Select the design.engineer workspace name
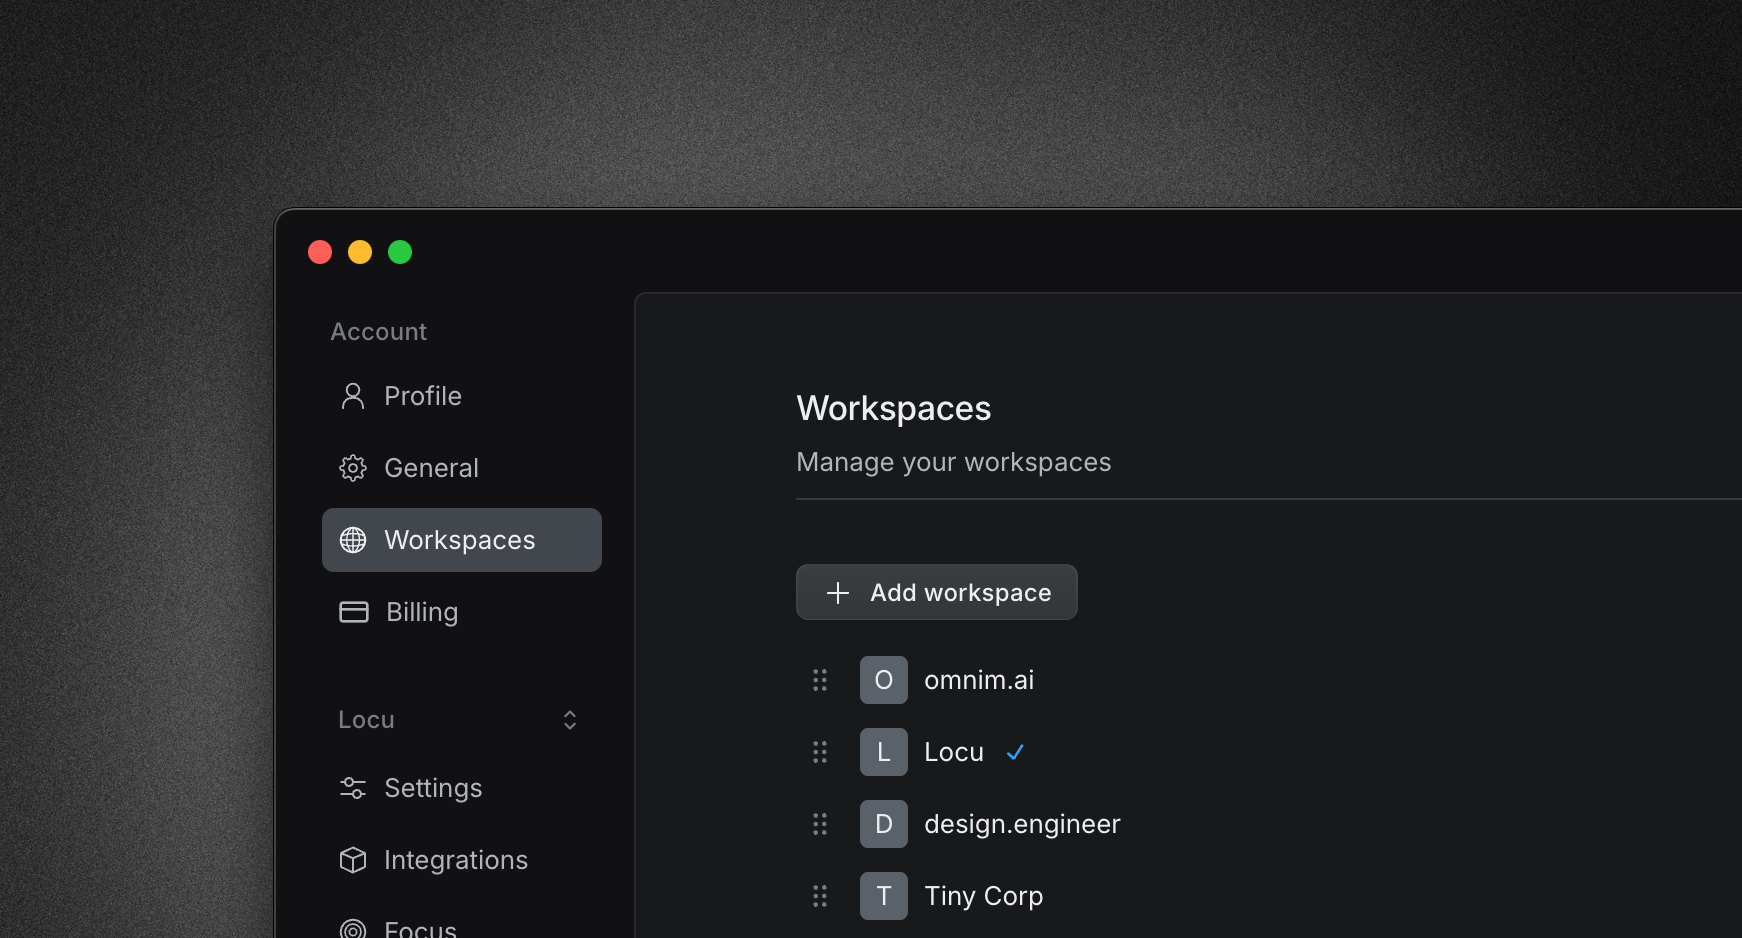1742x938 pixels. pyautogui.click(x=1021, y=824)
